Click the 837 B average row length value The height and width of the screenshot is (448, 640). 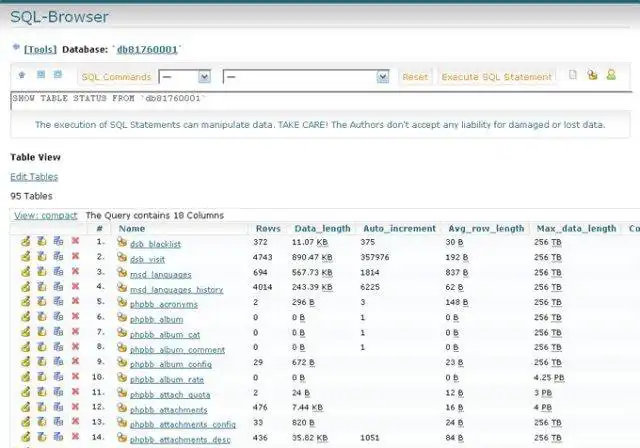click(x=457, y=272)
